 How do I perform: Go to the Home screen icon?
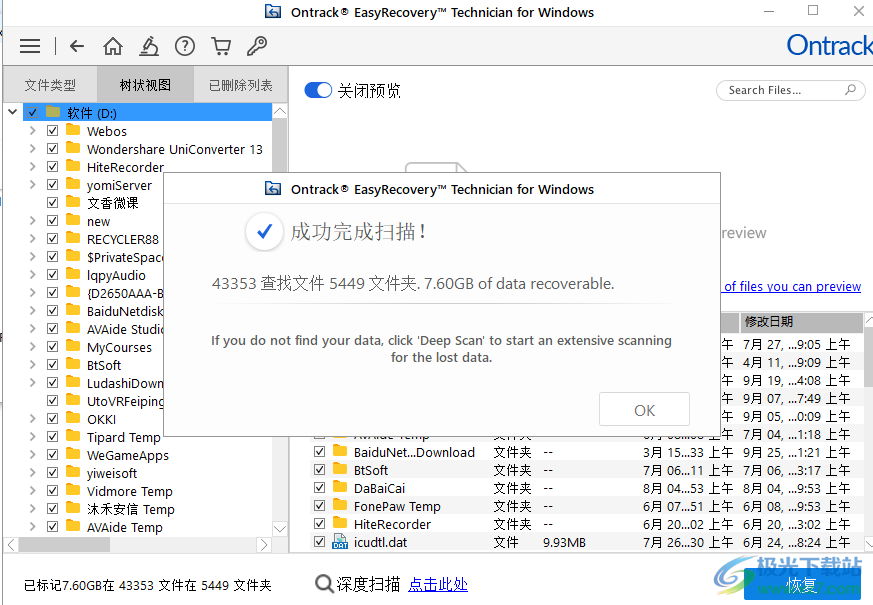(113, 46)
